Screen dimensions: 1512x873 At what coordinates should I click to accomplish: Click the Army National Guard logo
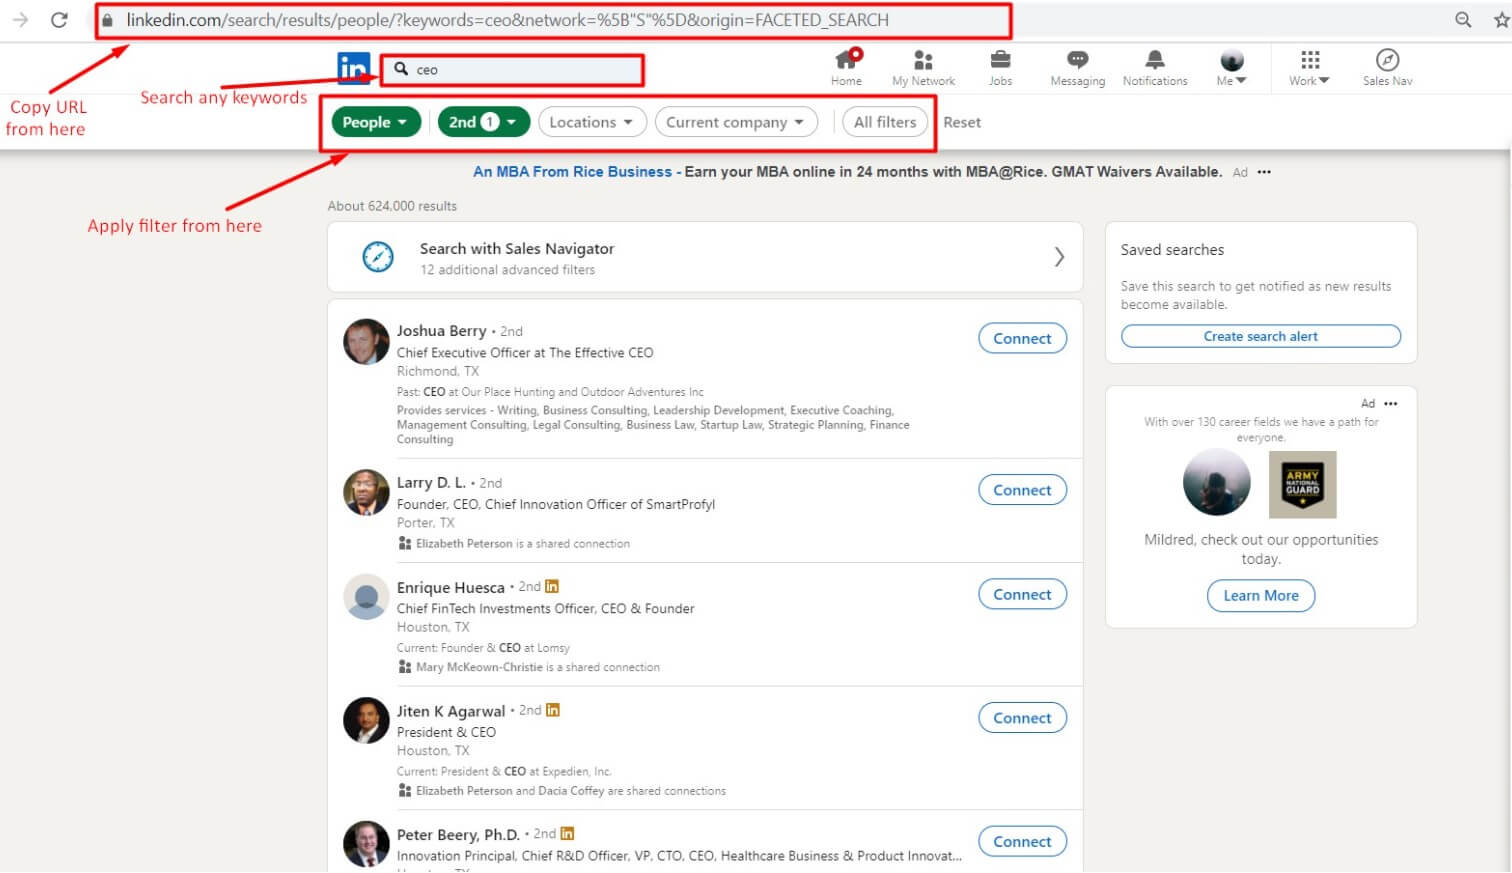point(1302,485)
